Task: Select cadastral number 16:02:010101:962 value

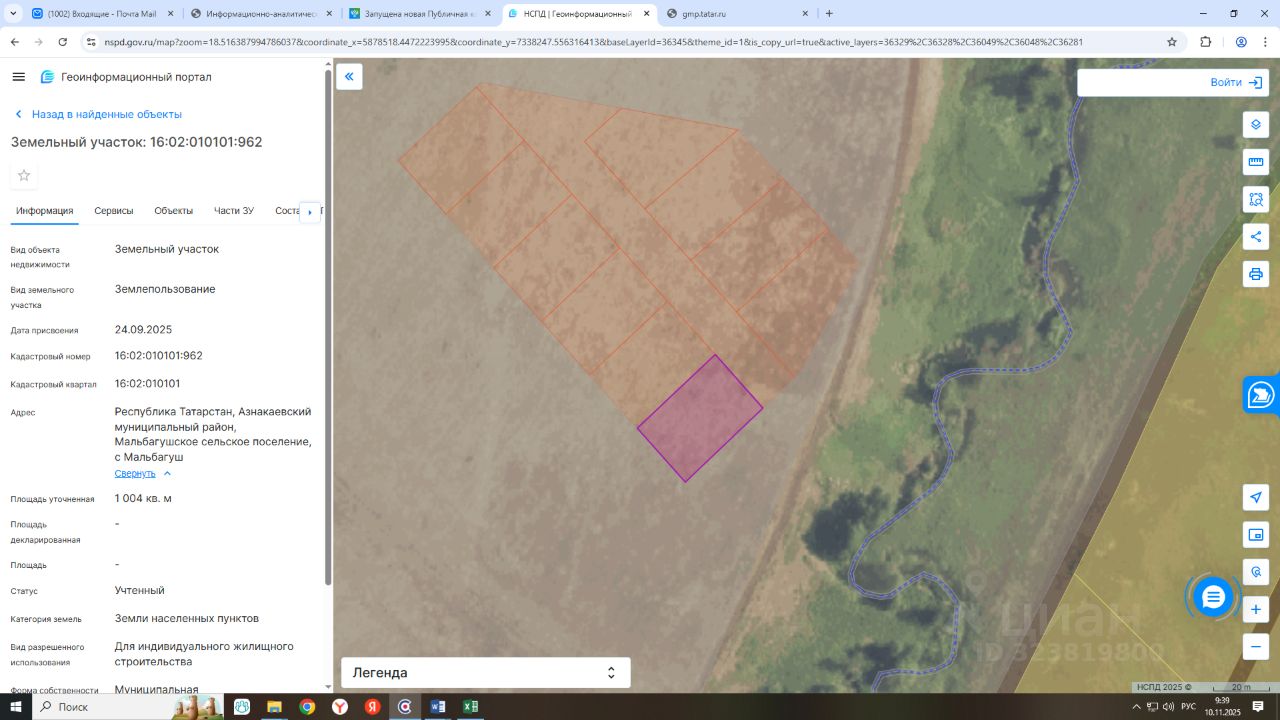Action: pos(159,356)
